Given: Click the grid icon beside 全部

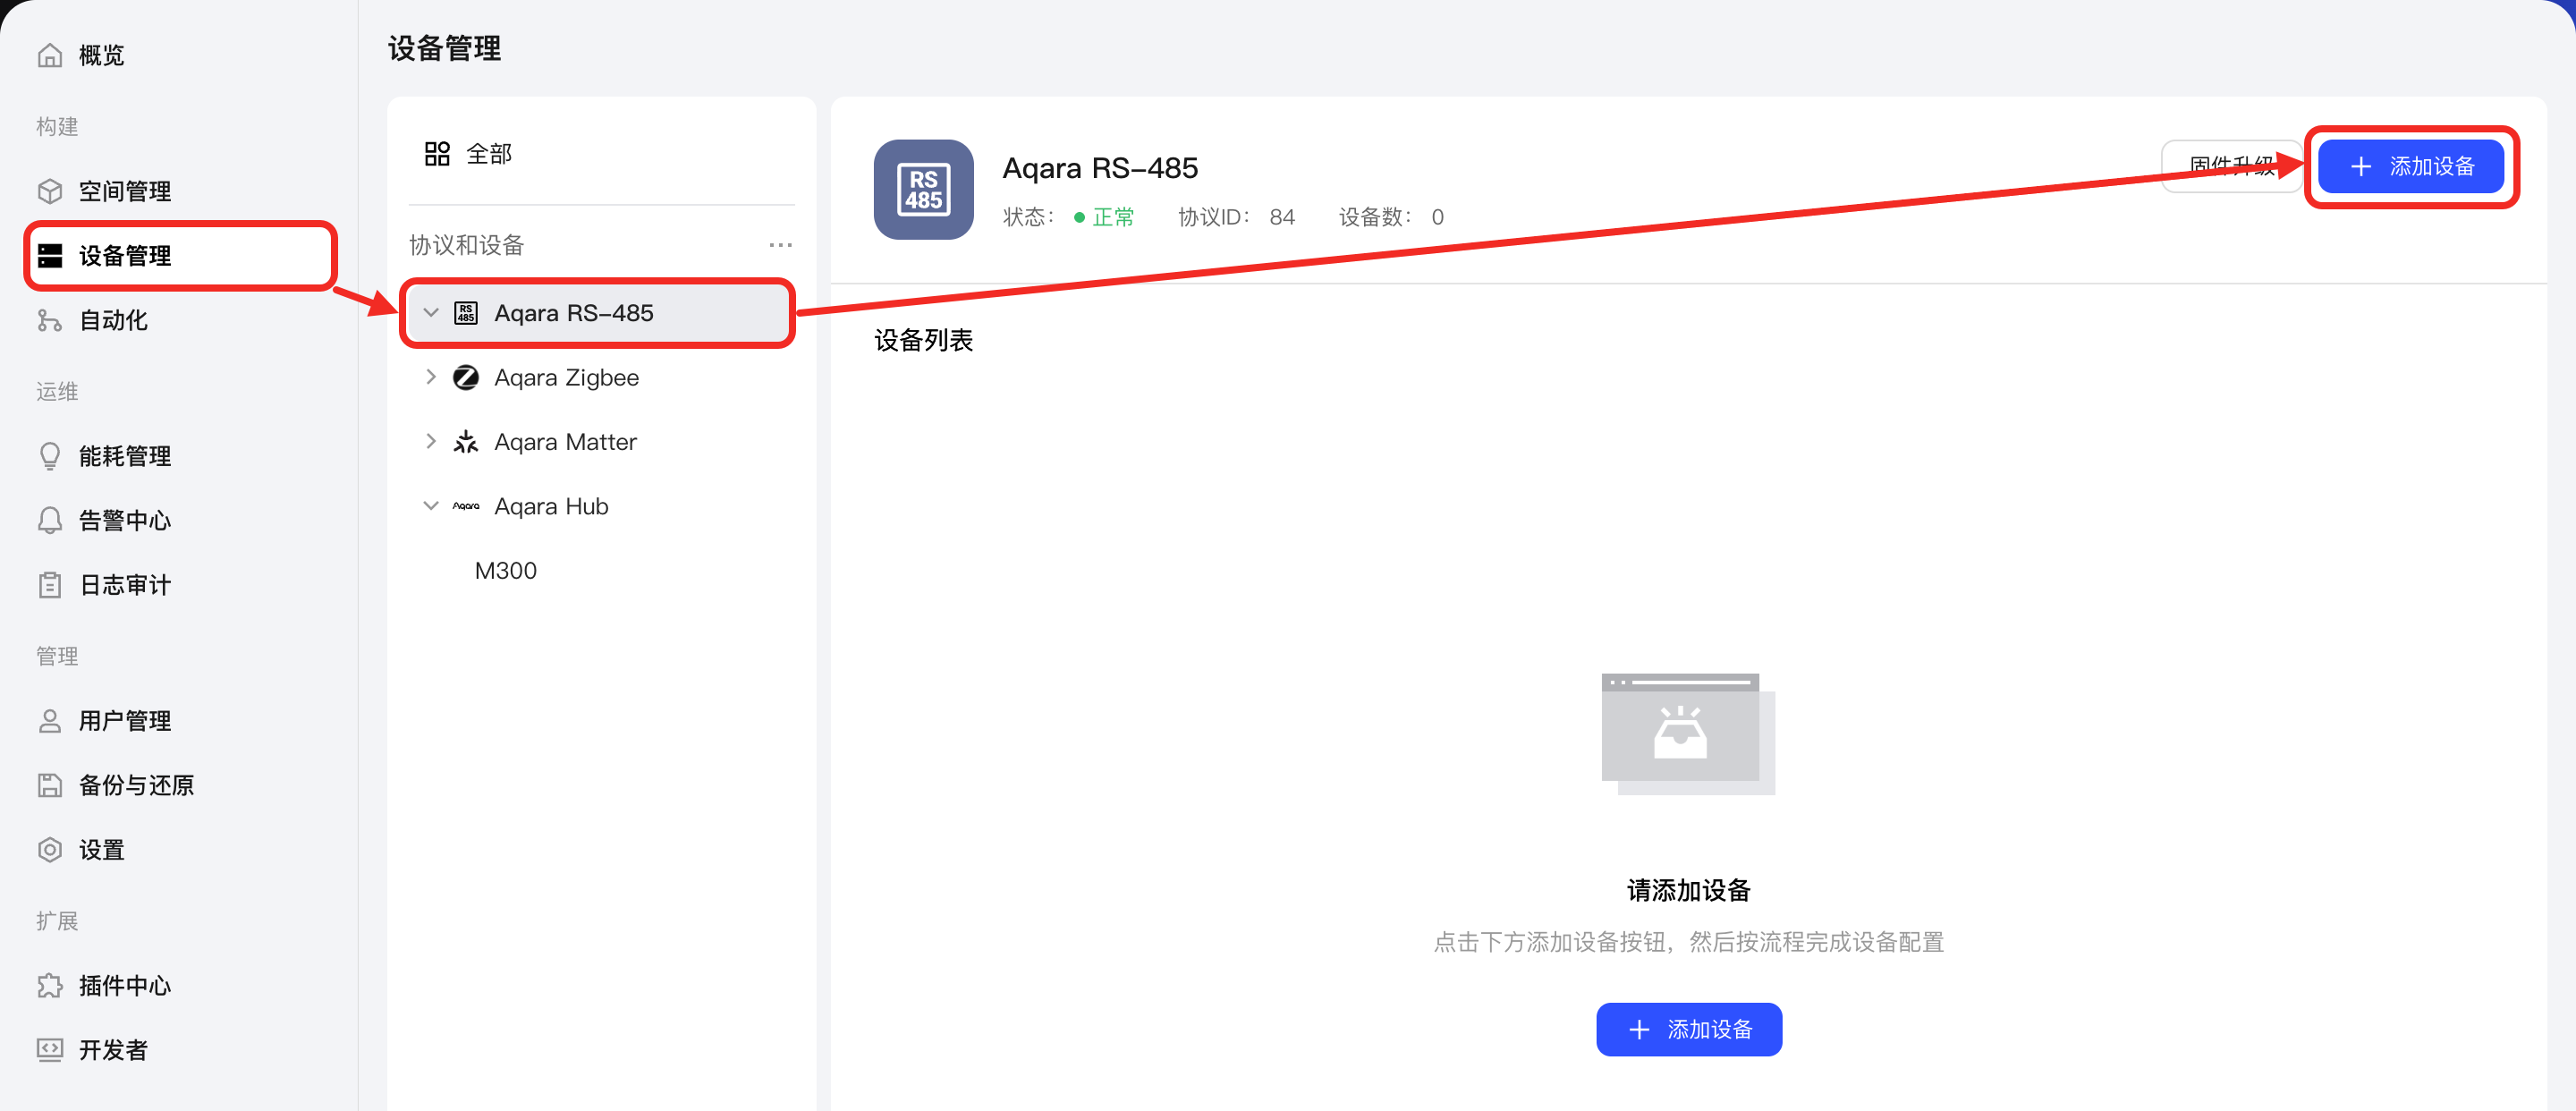Looking at the screenshot, I should (437, 154).
